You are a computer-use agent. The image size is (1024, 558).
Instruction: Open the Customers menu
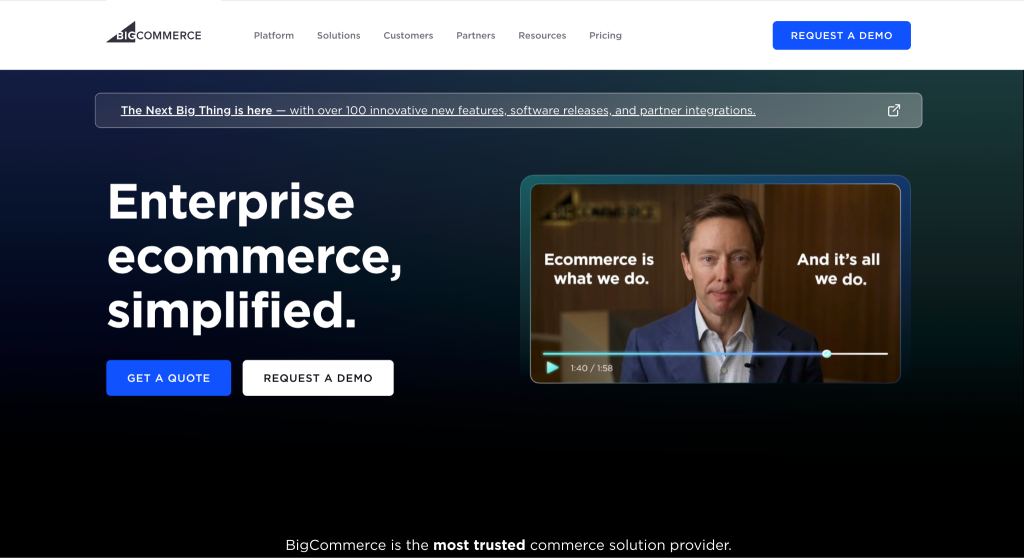408,35
